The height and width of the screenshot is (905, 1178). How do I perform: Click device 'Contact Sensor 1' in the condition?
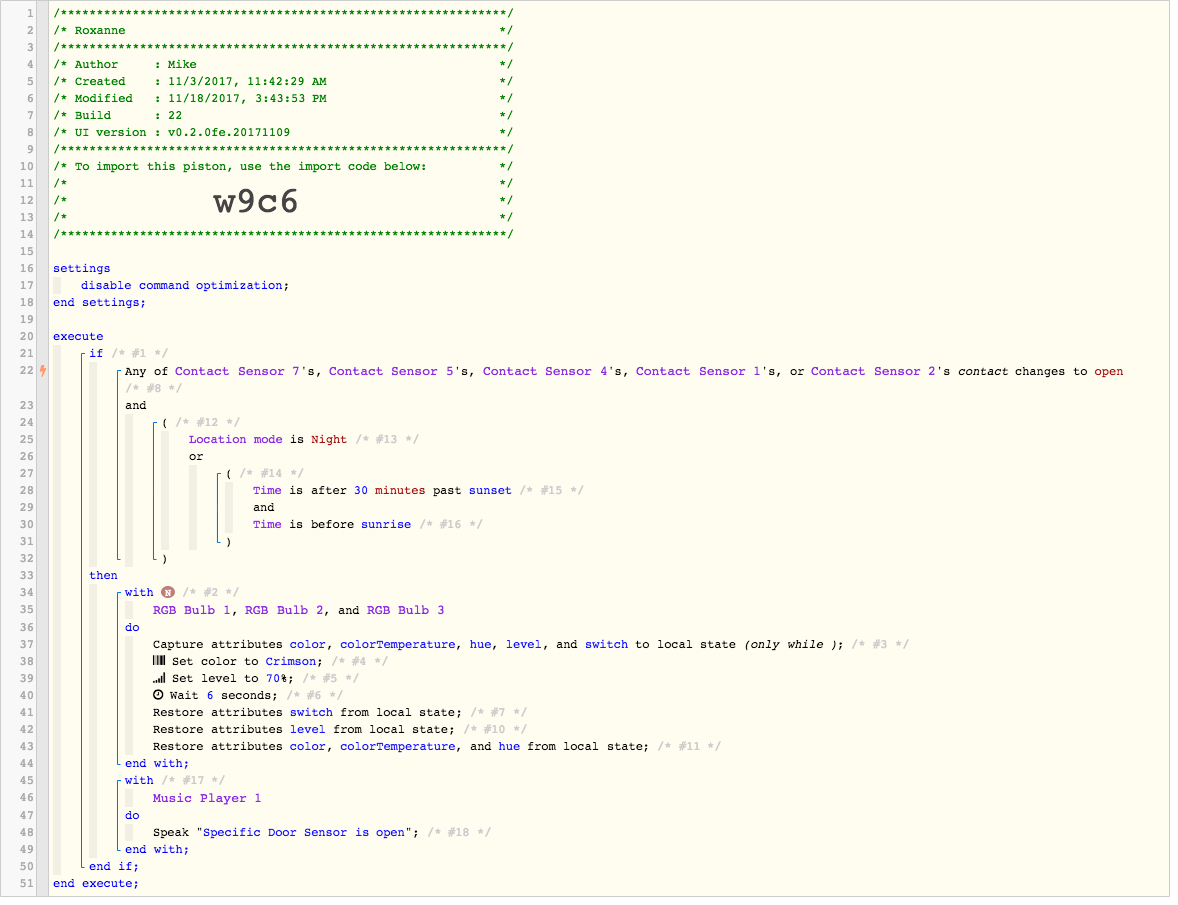(698, 371)
